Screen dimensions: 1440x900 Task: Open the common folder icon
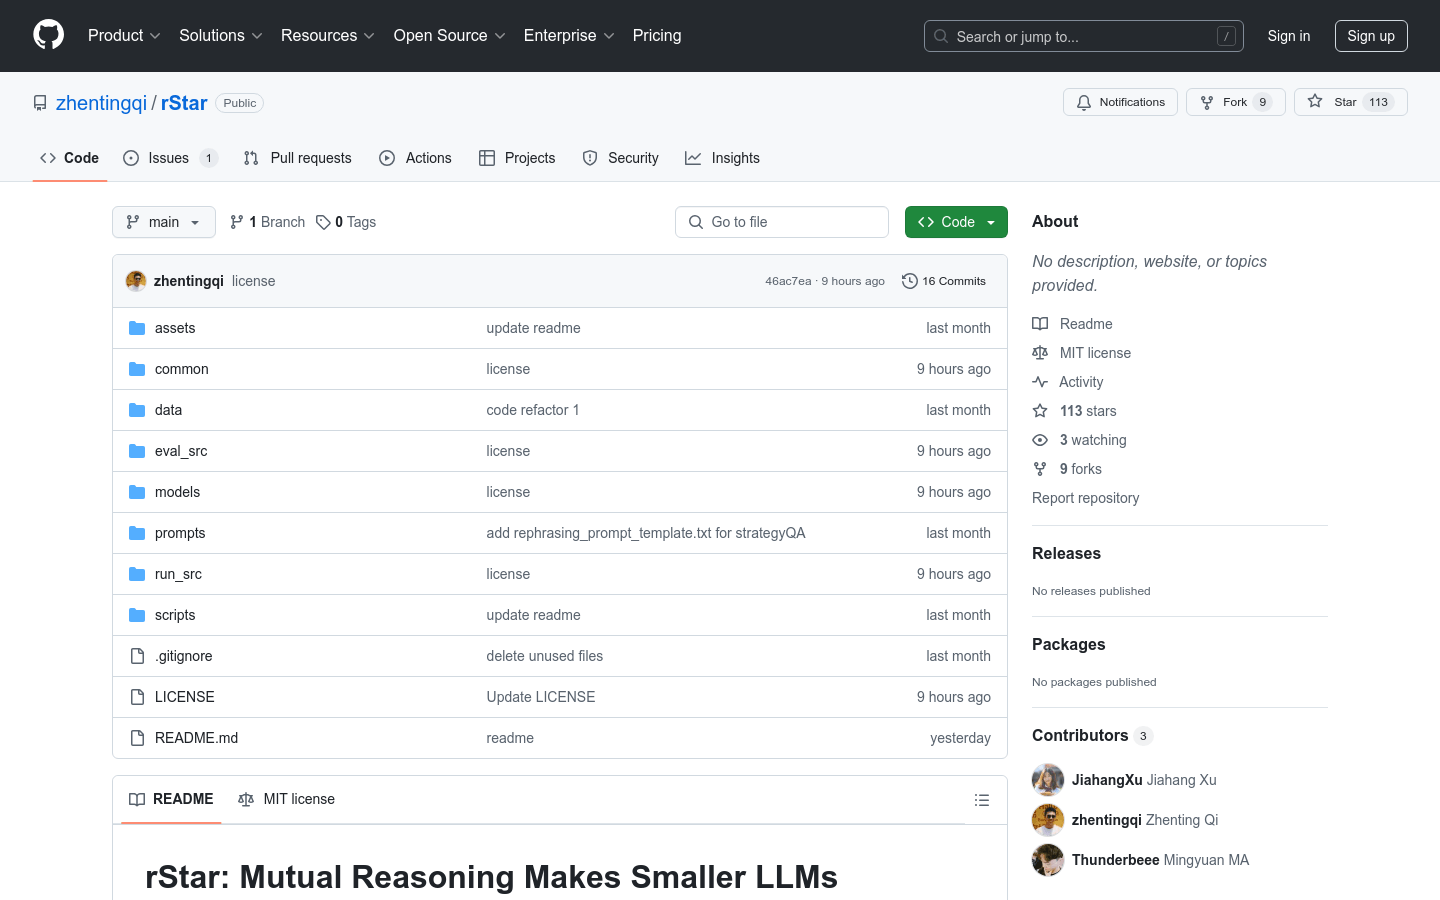137,369
